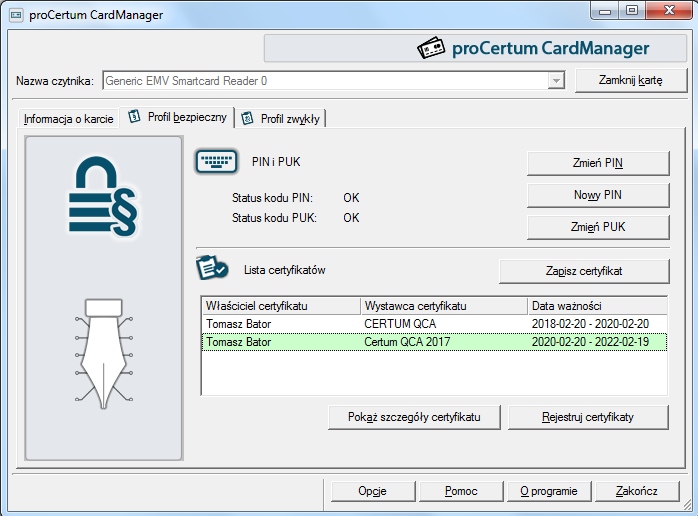Click the card logo next to proCertum CardManager
This screenshot has width=698, height=516.
(431, 48)
